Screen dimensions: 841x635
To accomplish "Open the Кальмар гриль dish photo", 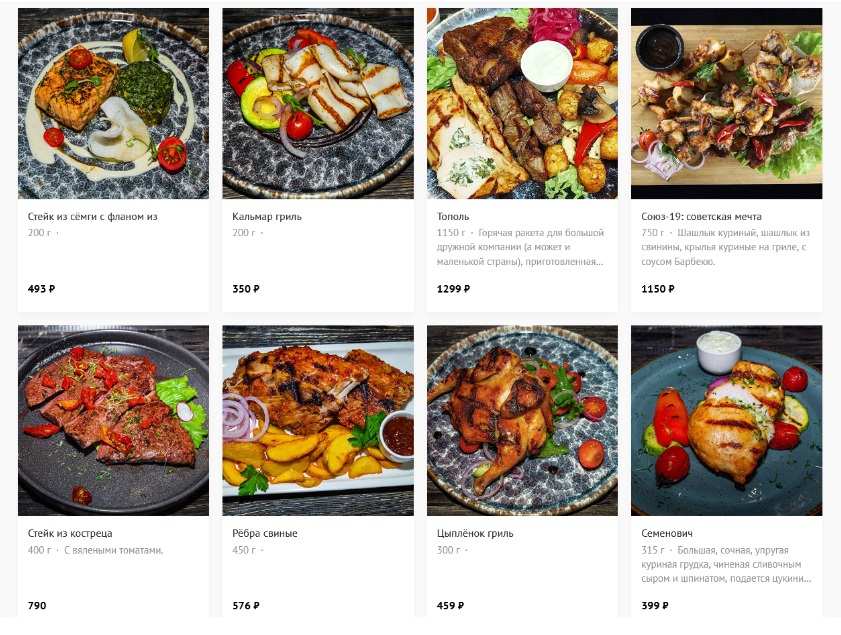I will (x=318, y=103).
